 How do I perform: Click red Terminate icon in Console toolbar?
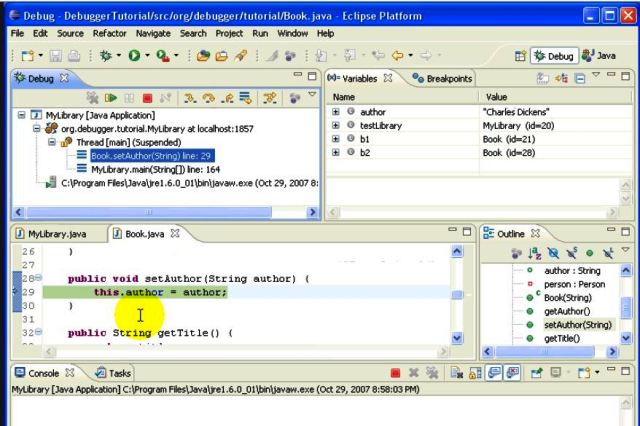[395, 373]
